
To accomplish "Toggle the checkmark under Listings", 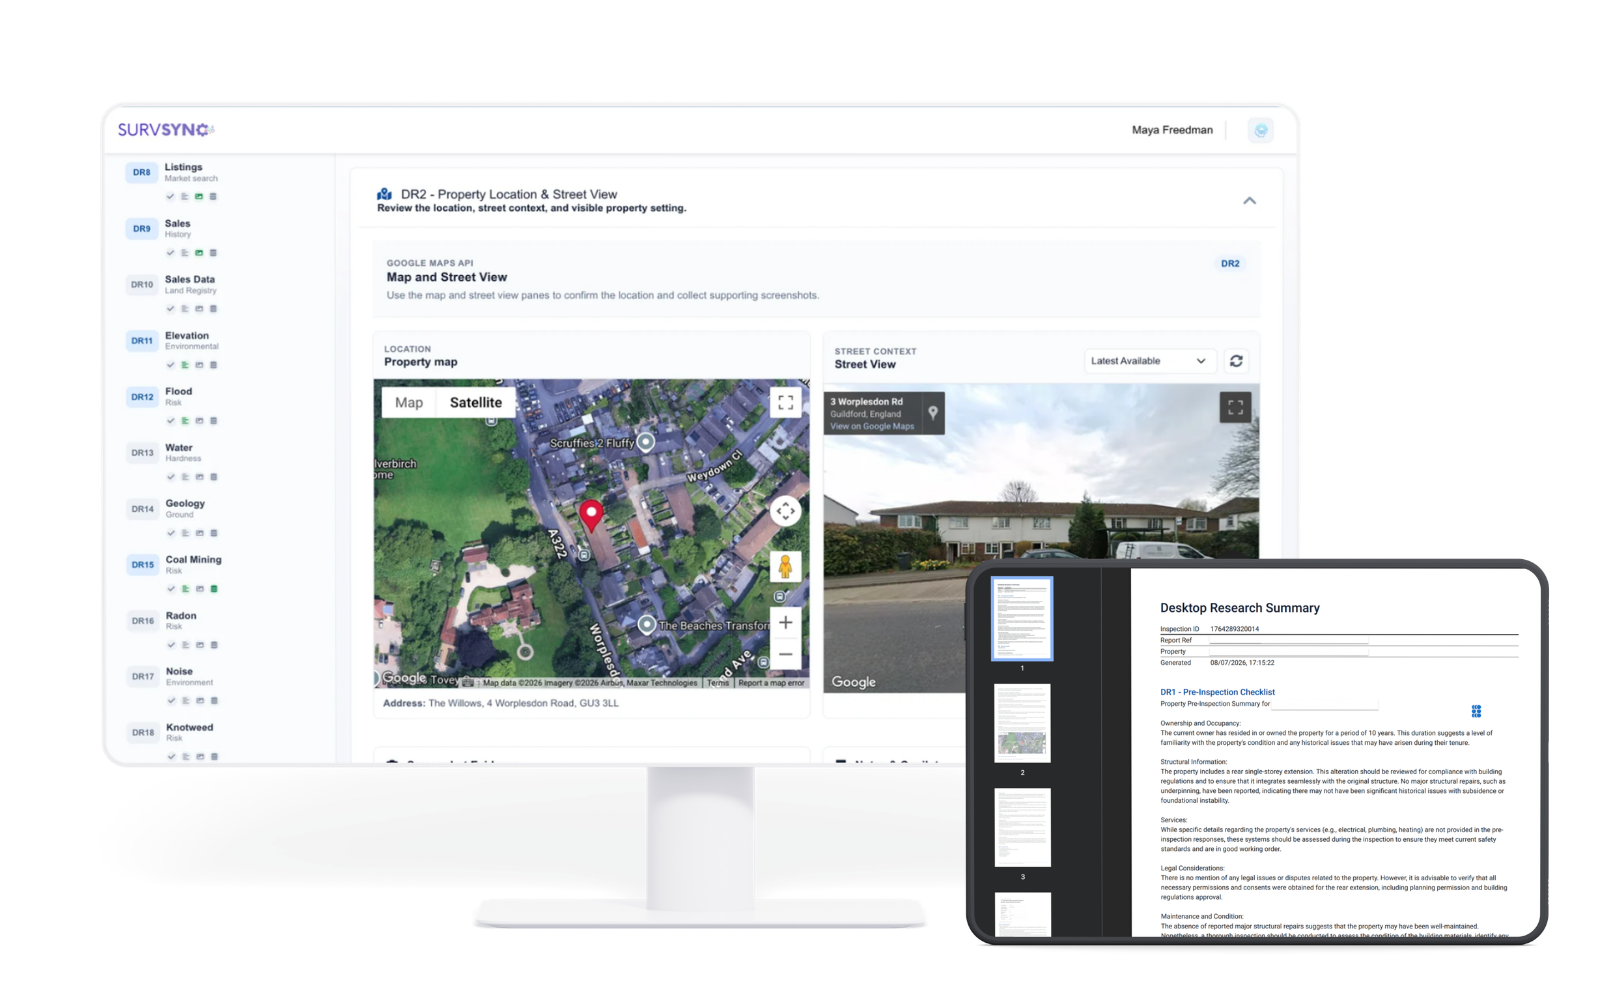I will [171, 197].
